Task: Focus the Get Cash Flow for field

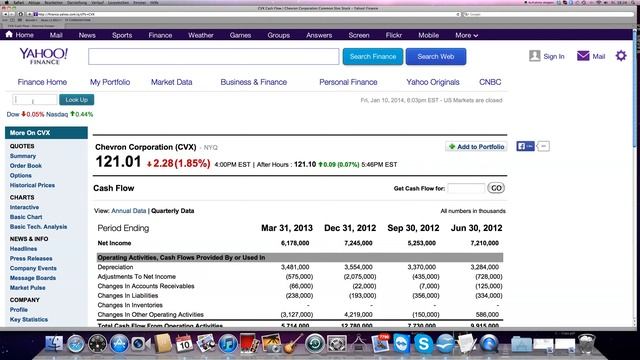Action: pos(466,188)
